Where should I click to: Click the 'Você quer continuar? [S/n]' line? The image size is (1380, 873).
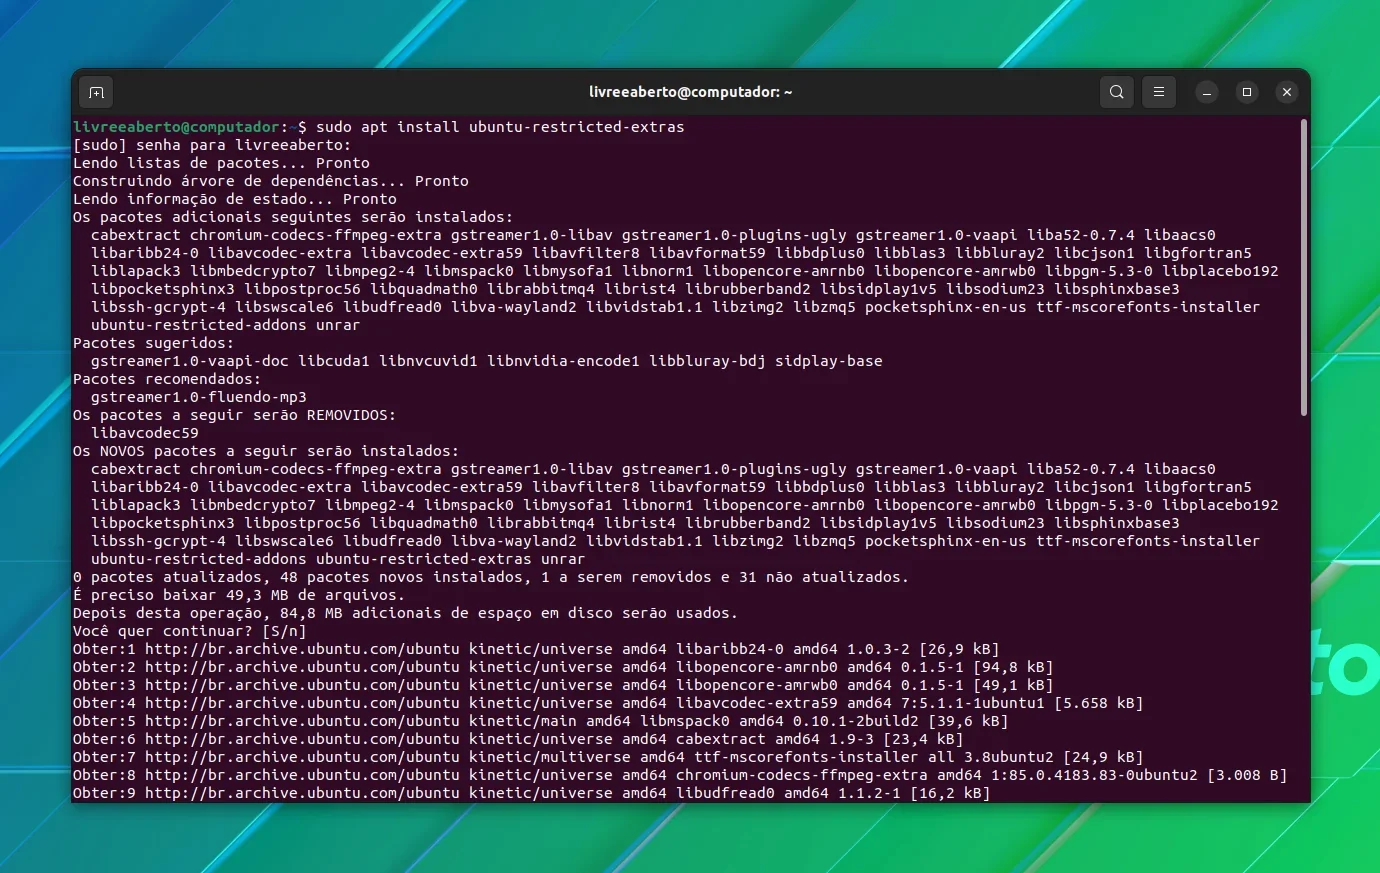point(190,631)
